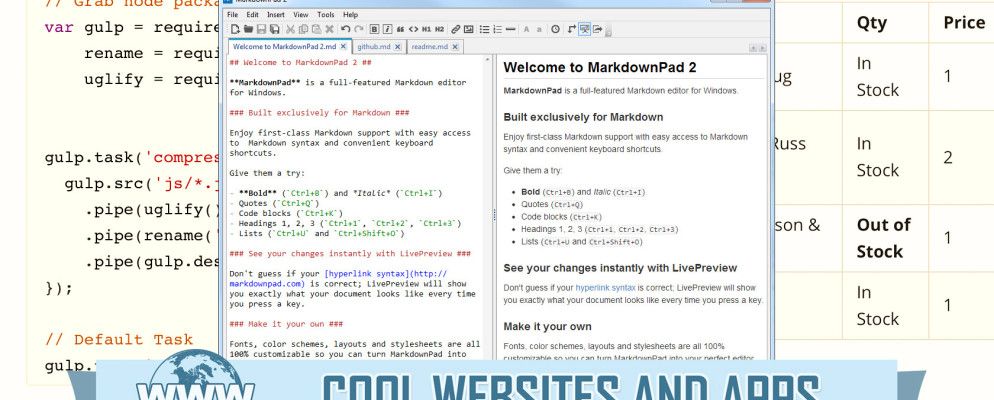Click the Open file folder icon
The image size is (994, 400).
247,29
